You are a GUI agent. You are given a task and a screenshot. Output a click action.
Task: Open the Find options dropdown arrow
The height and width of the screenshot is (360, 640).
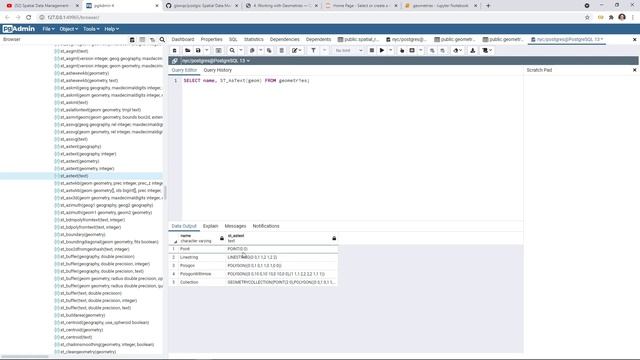coord(240,51)
